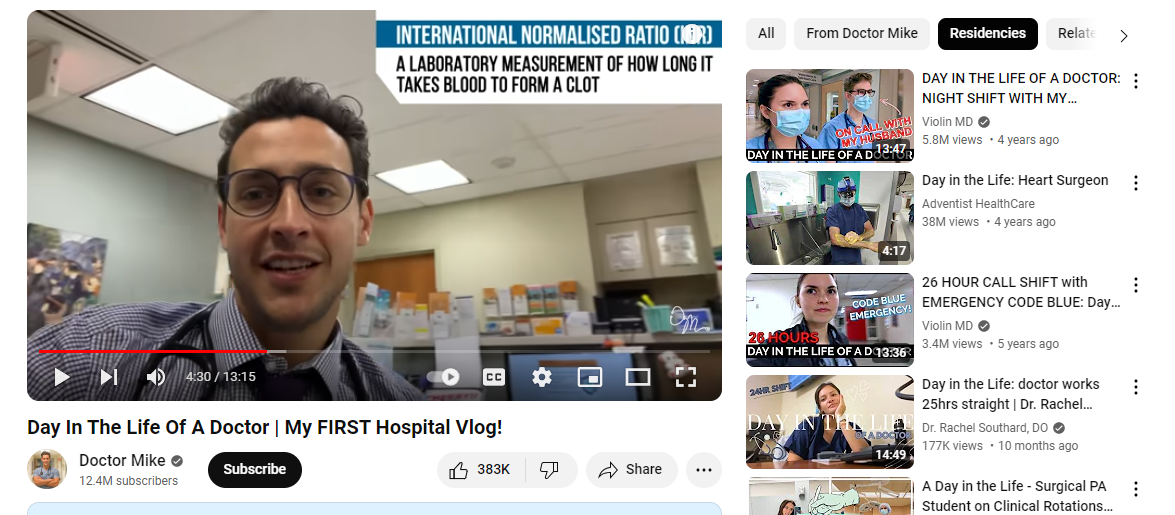Switch to theater mode

[638, 377]
